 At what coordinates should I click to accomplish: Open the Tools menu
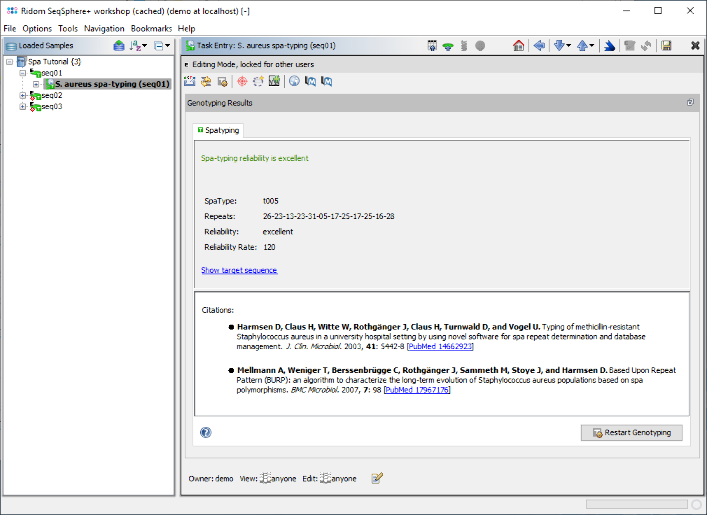pyautogui.click(x=67, y=28)
